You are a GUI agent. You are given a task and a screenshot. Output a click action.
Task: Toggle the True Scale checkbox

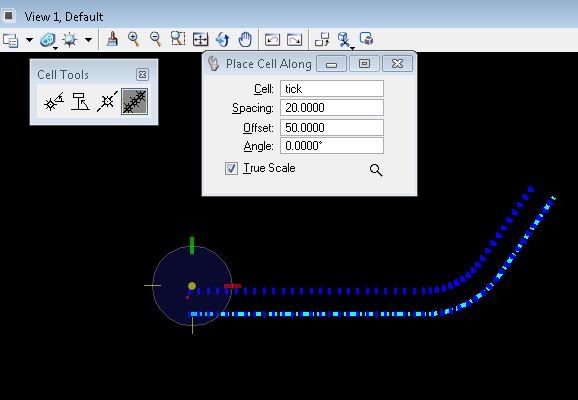pyautogui.click(x=231, y=168)
